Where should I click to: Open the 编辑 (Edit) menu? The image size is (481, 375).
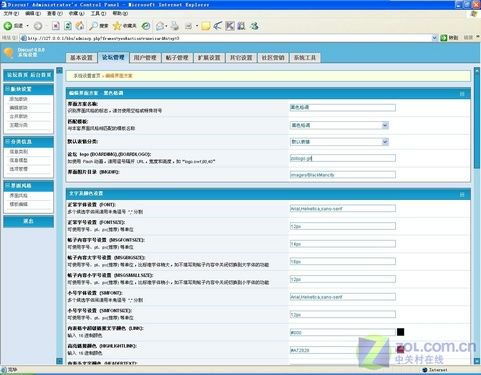(x=33, y=13)
